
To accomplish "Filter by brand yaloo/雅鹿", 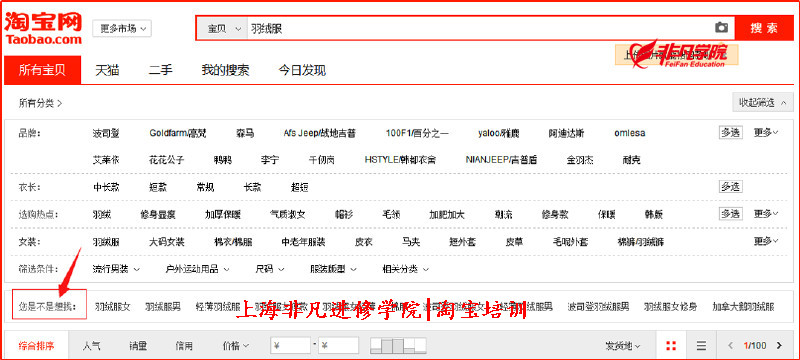I will [x=498, y=134].
